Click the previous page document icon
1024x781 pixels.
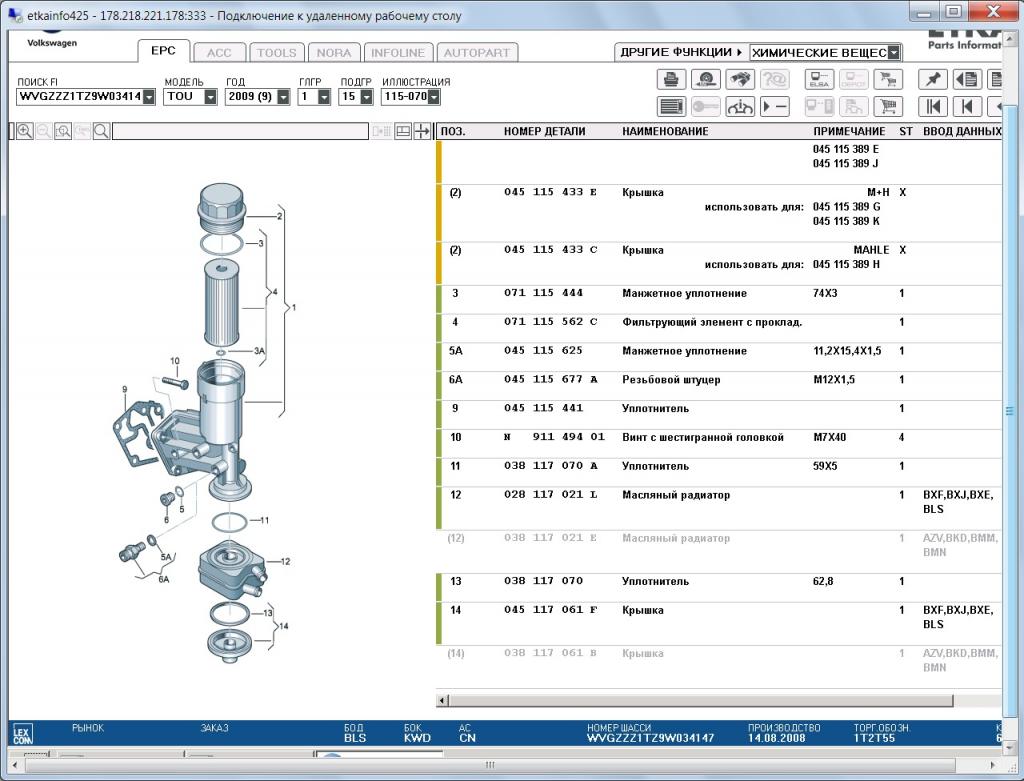[967, 80]
